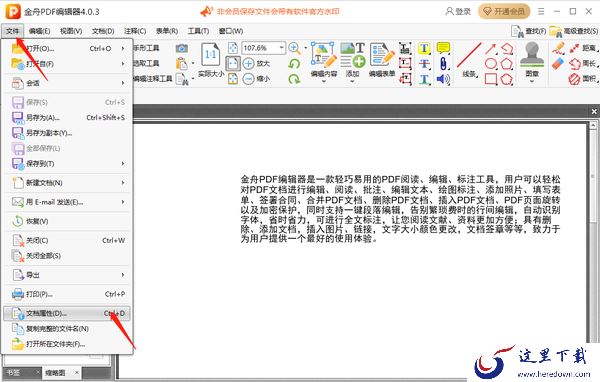Expand the E-mail 发送 submenu arrow
600x382 pixels.
tap(123, 202)
